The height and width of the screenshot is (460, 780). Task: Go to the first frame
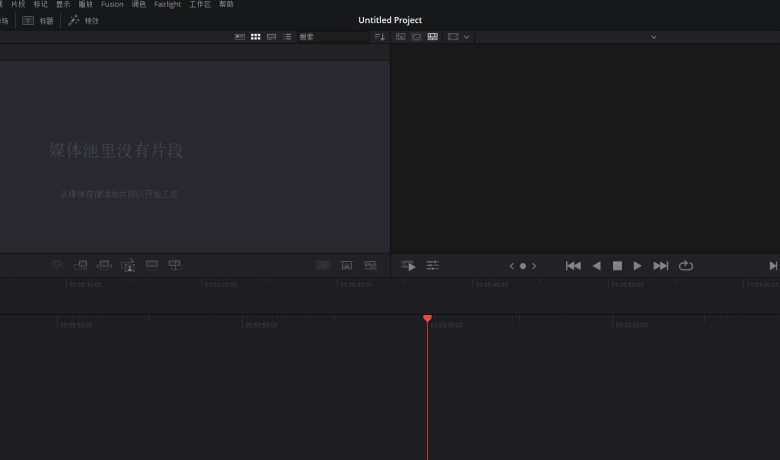pos(573,266)
